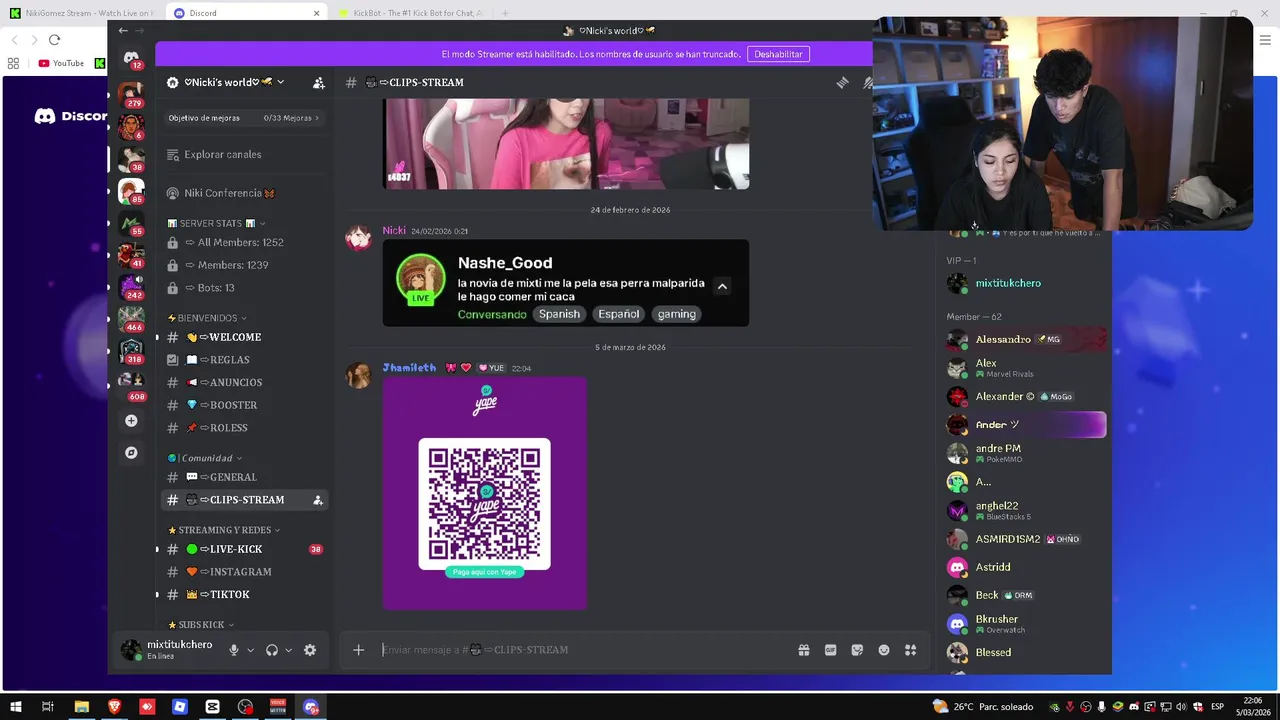Invite people to Nicki's world server
1280x720 pixels.
click(318, 83)
